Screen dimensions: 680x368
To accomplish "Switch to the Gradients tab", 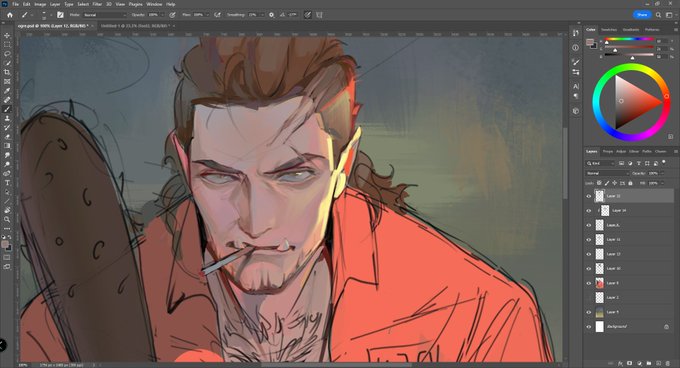I will click(x=631, y=29).
